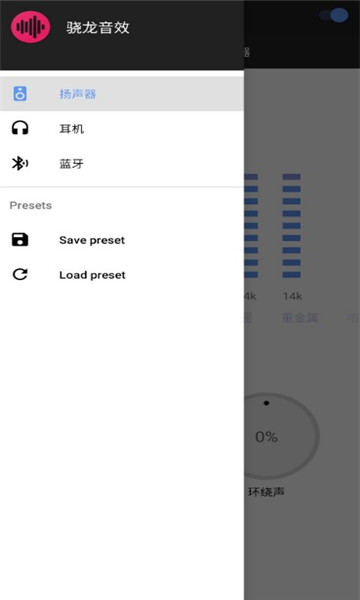Screen dimensions: 360x600
Task: Choose the 蓝牙 Bluetooth menu item
Action: (x=122, y=164)
